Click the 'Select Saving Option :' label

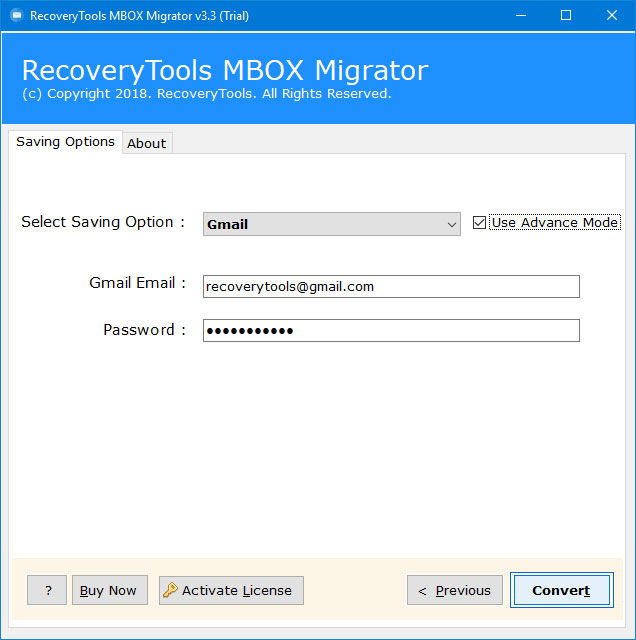point(103,222)
